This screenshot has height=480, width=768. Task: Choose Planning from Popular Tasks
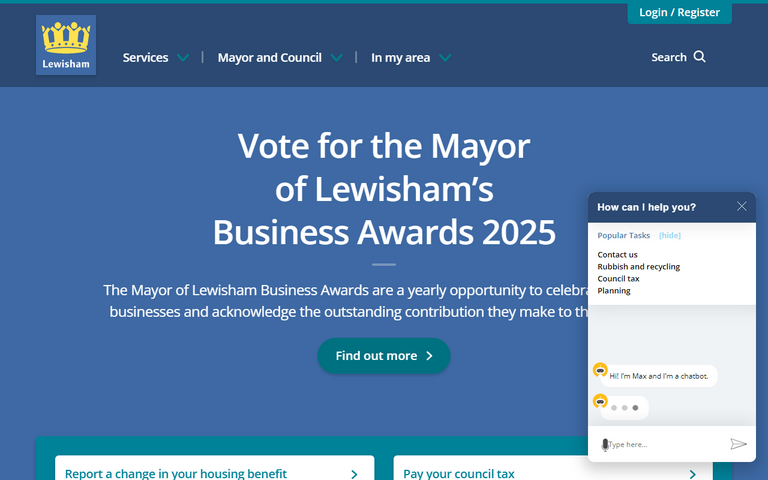pos(614,291)
